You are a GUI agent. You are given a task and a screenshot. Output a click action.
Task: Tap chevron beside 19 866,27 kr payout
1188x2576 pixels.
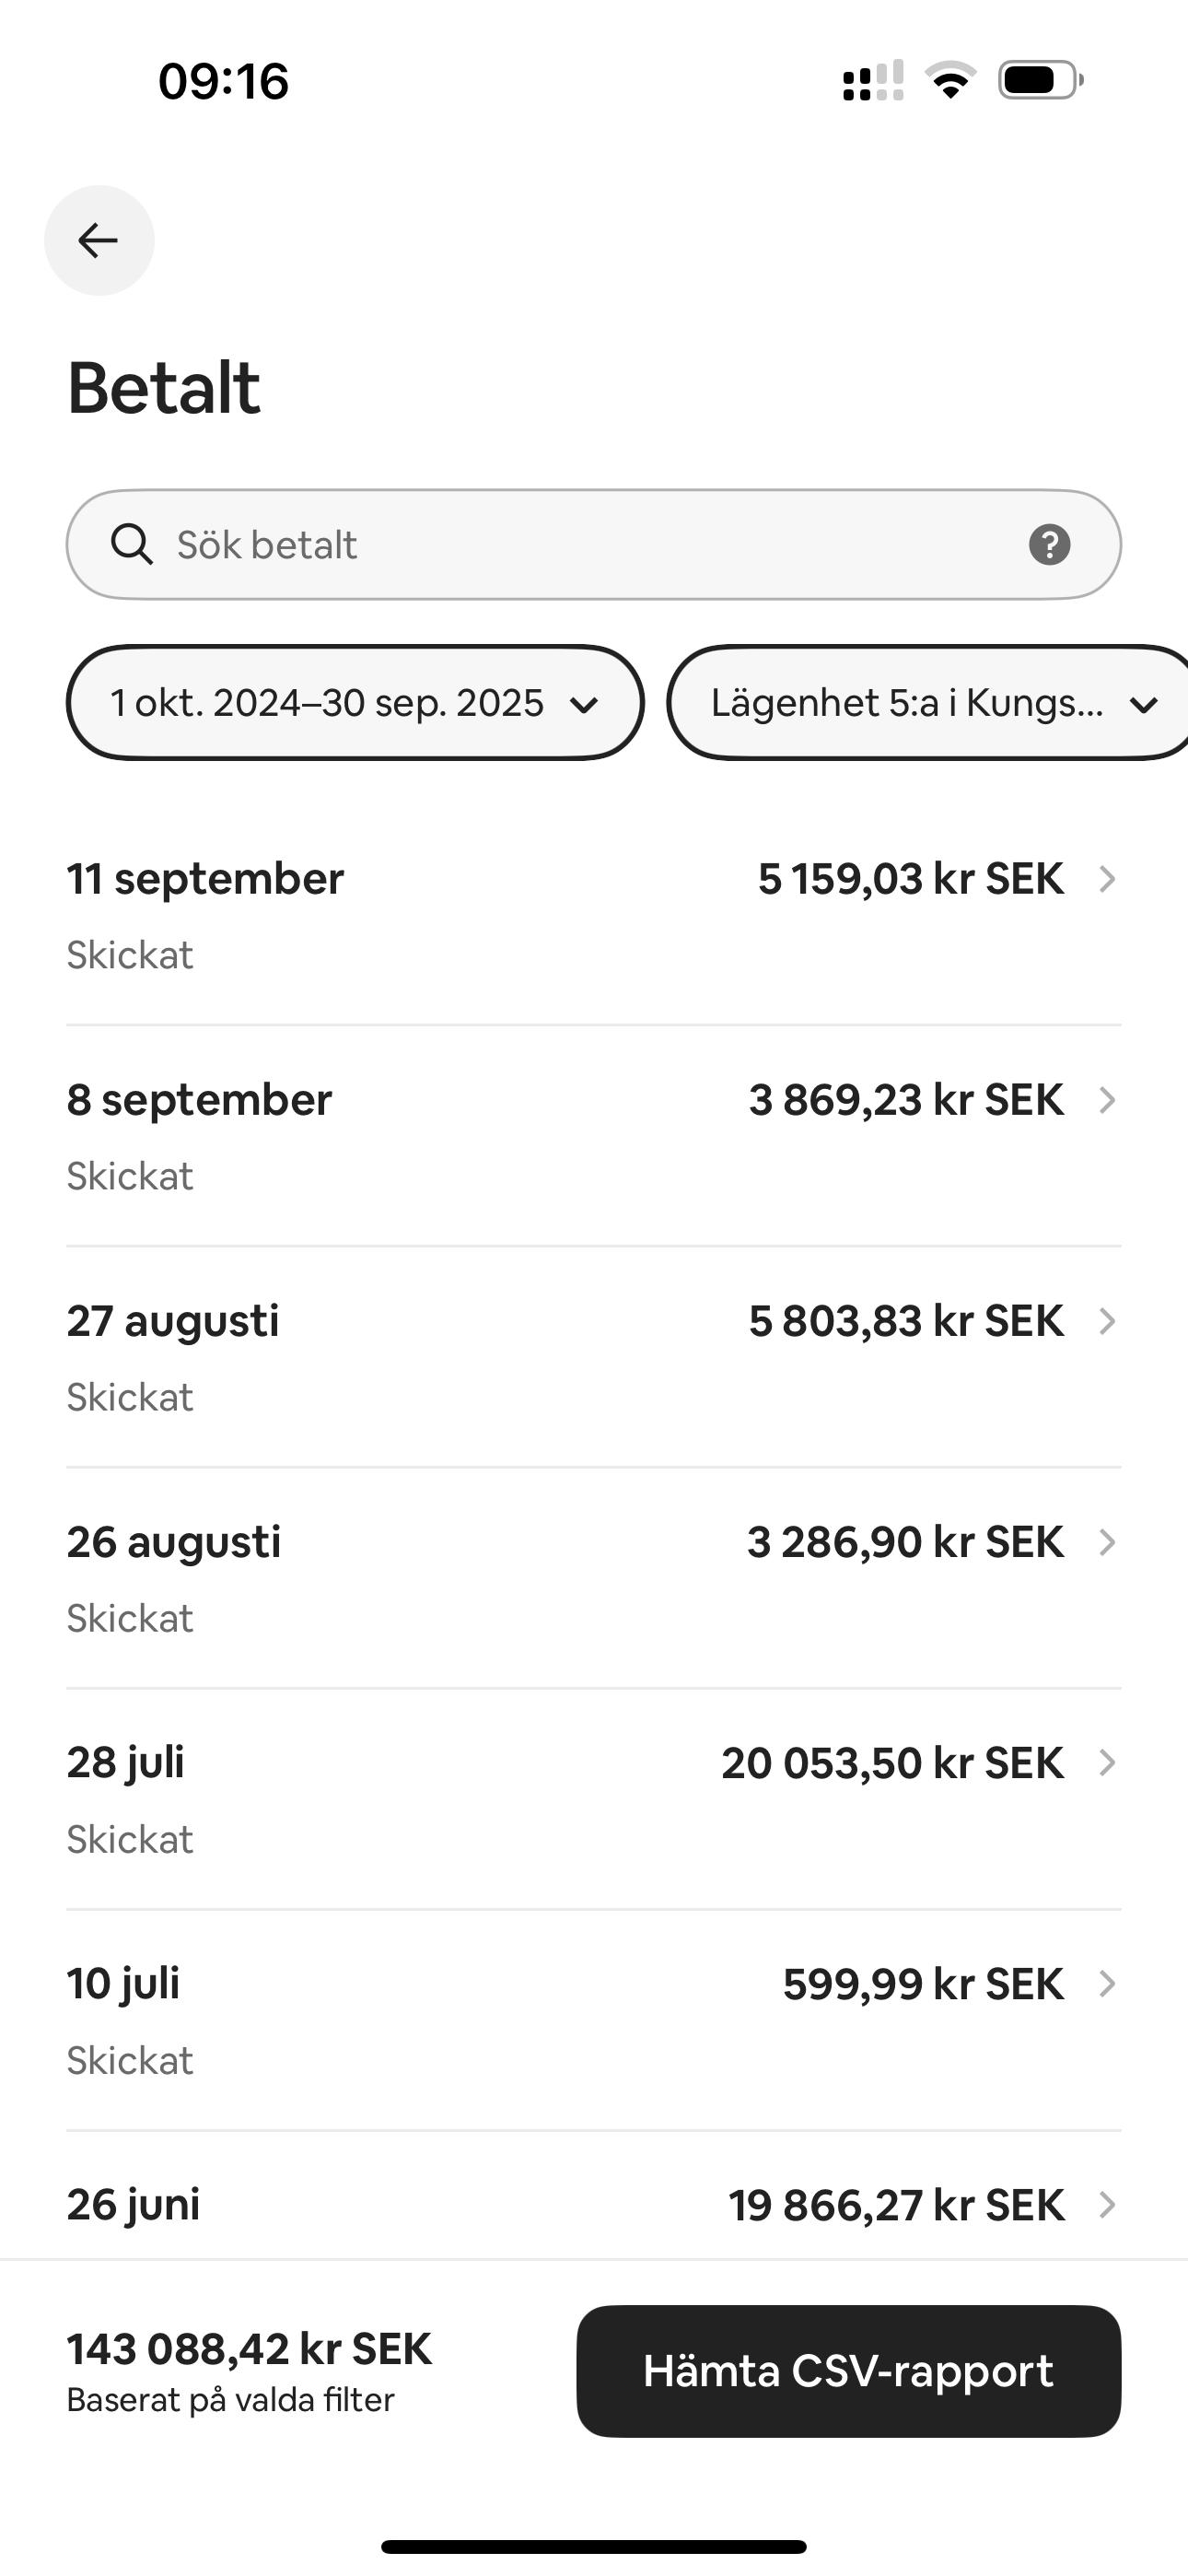1106,2205
